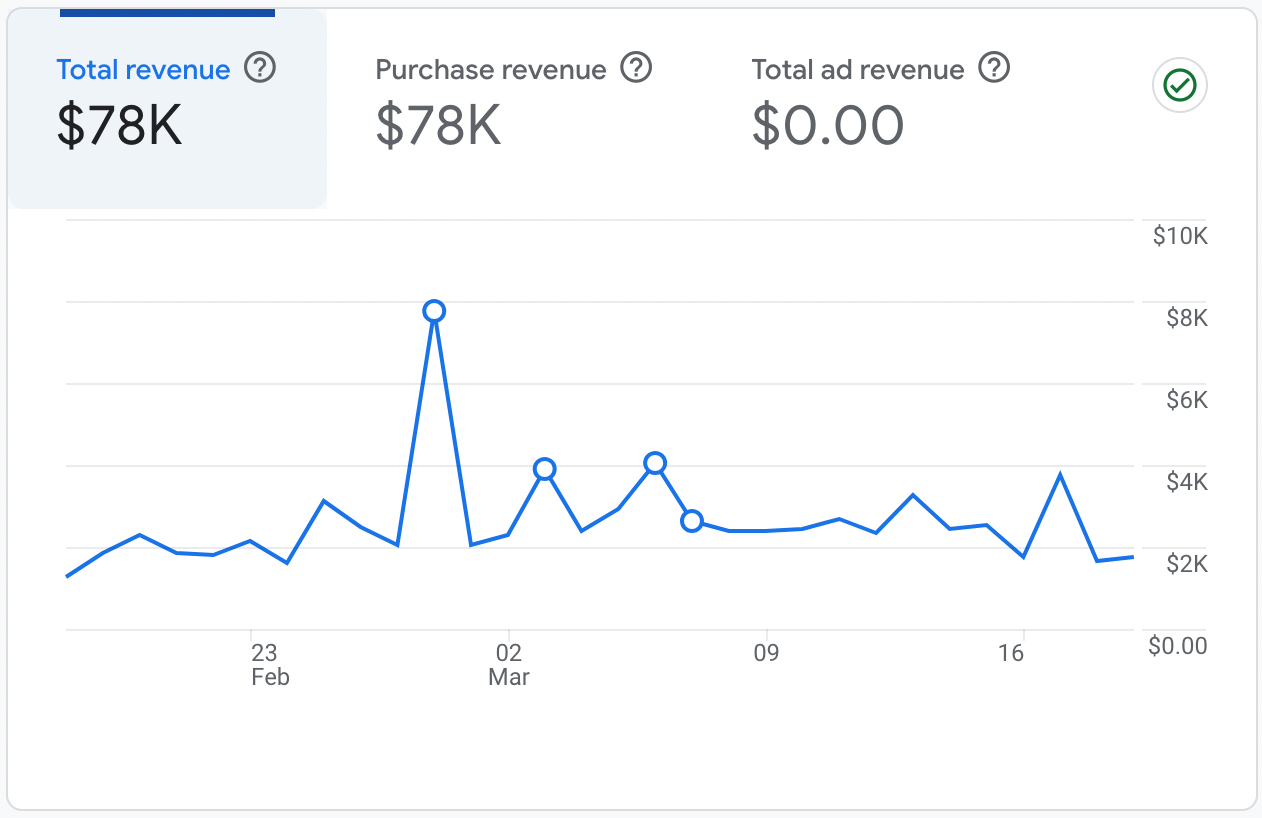The width and height of the screenshot is (1262, 818).
Task: Select the highlighted $8K peak data point
Action: click(434, 311)
